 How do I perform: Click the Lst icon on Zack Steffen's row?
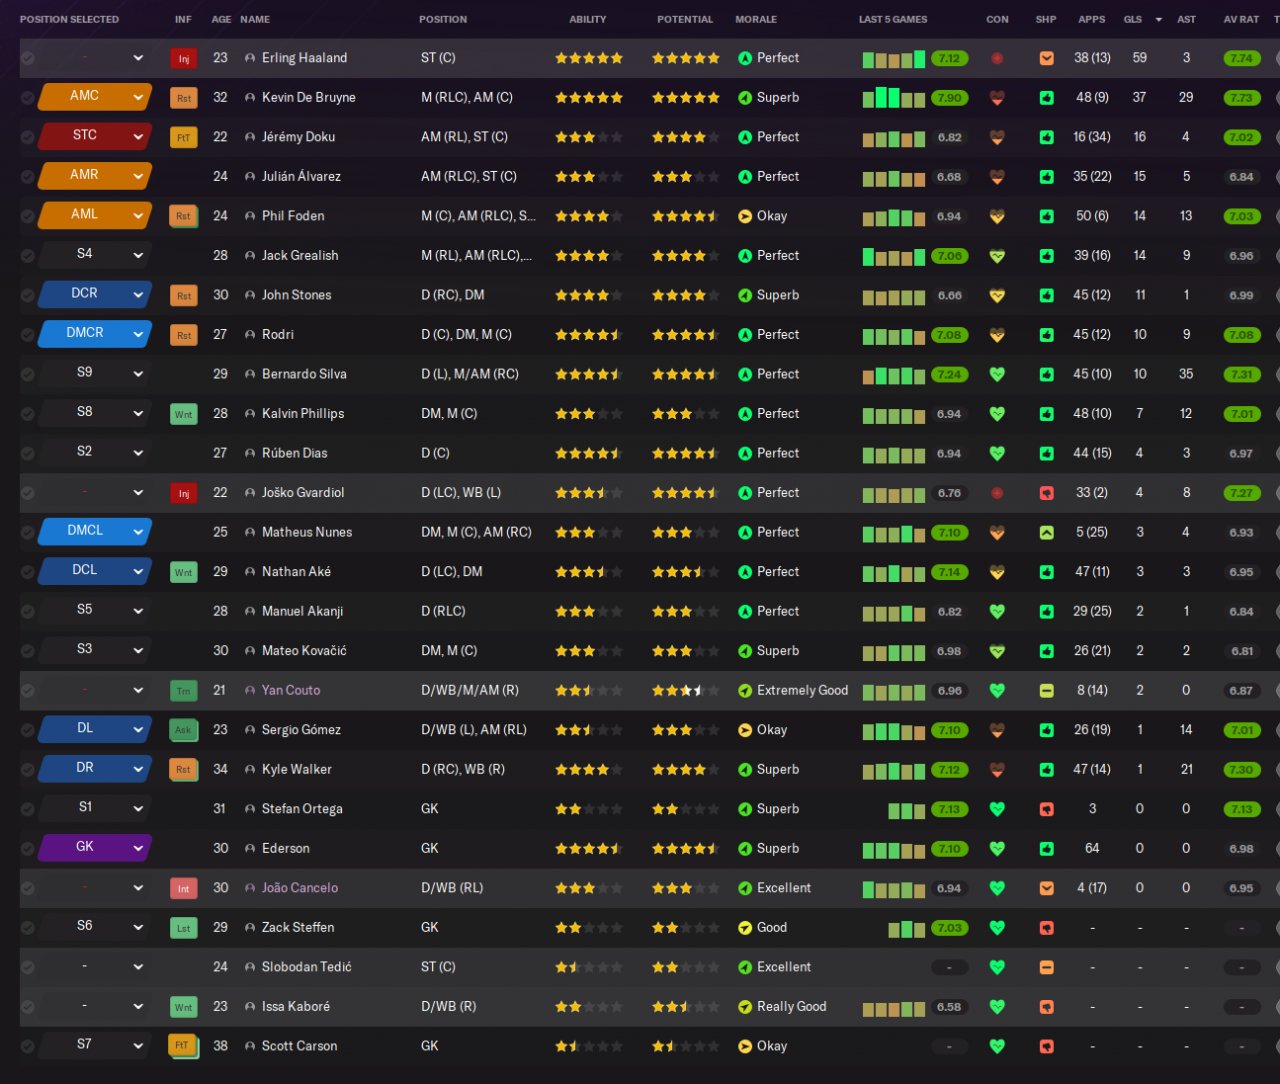tap(184, 928)
